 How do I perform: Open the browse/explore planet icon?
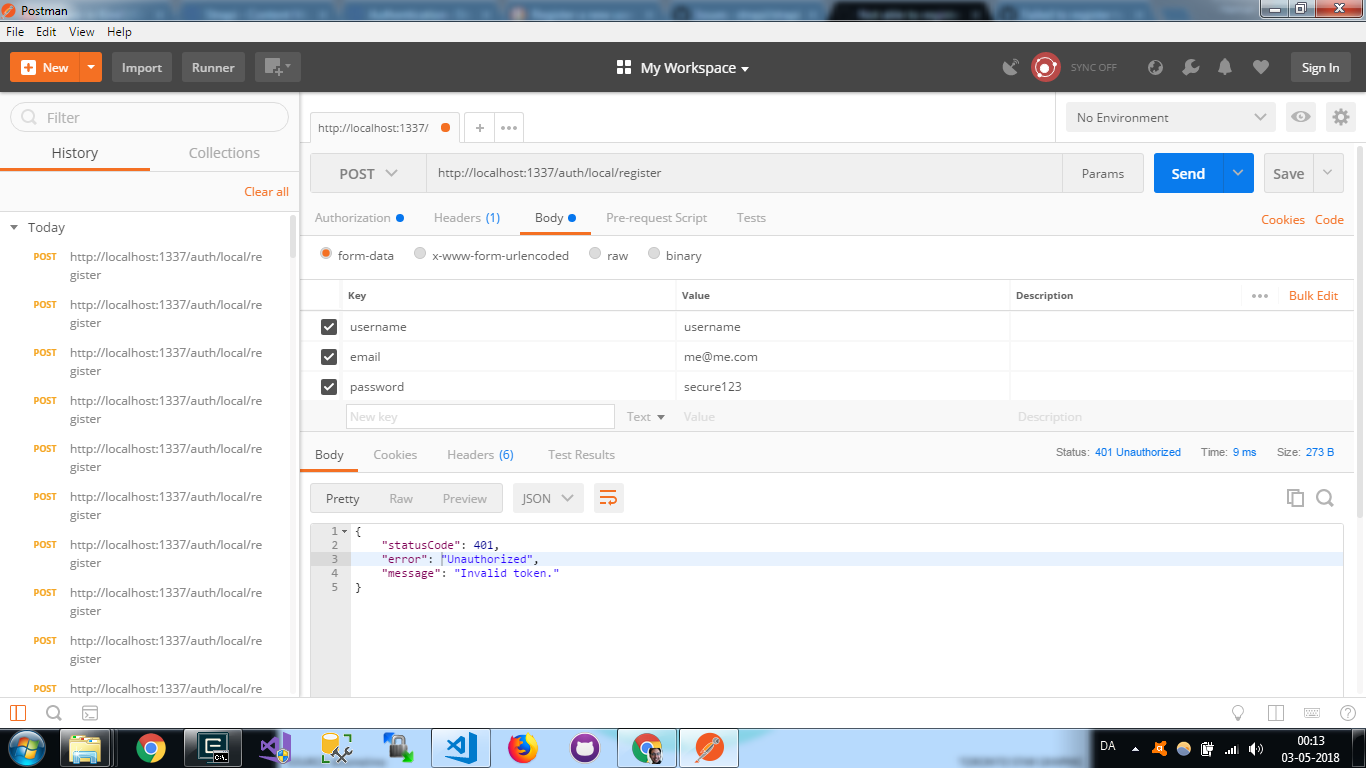[x=1155, y=67]
